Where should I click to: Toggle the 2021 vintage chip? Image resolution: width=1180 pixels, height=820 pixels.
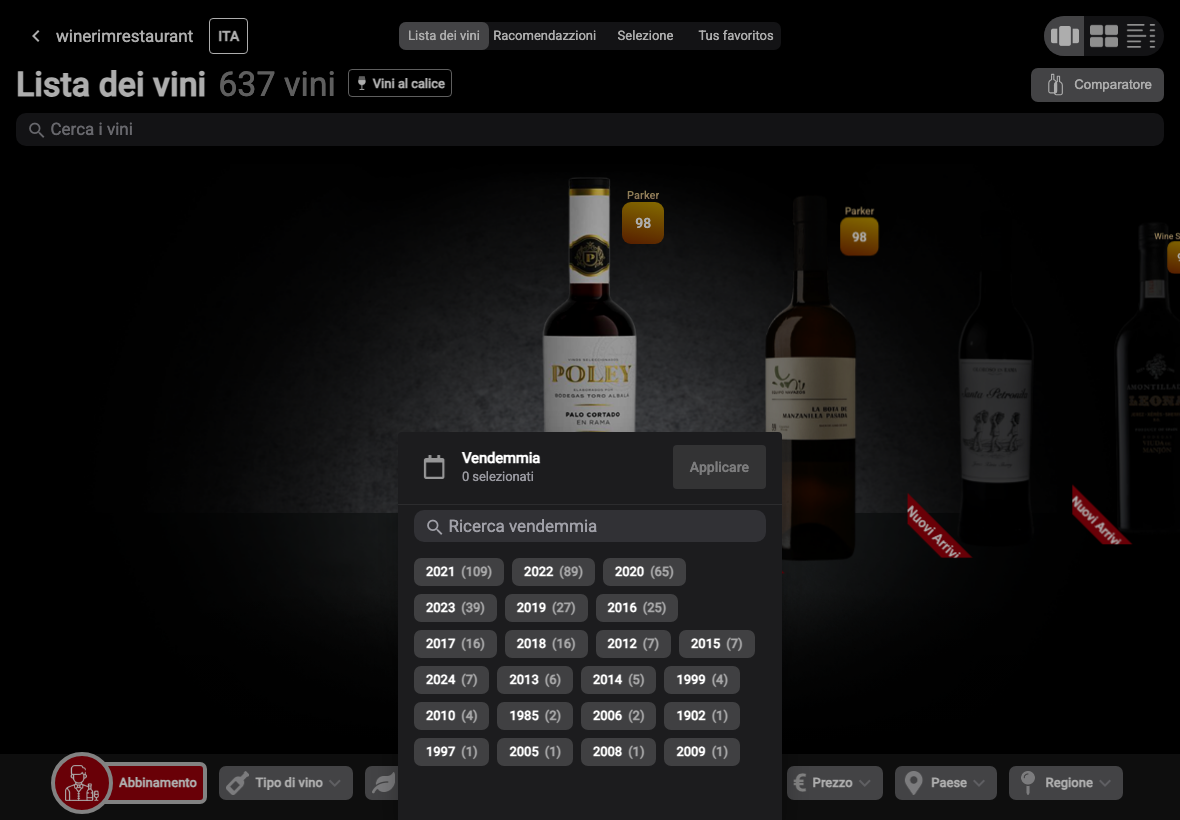pyautogui.click(x=458, y=572)
